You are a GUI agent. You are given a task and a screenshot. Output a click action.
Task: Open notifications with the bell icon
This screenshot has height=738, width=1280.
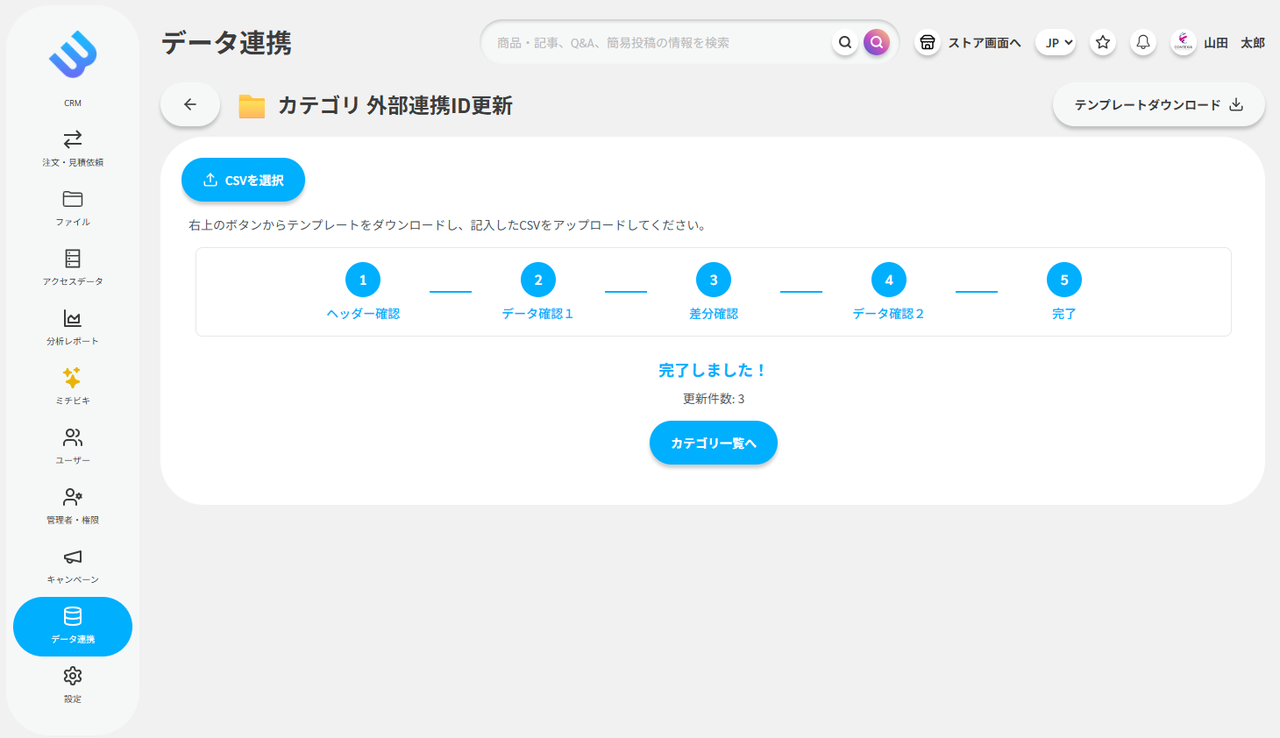[1140, 42]
